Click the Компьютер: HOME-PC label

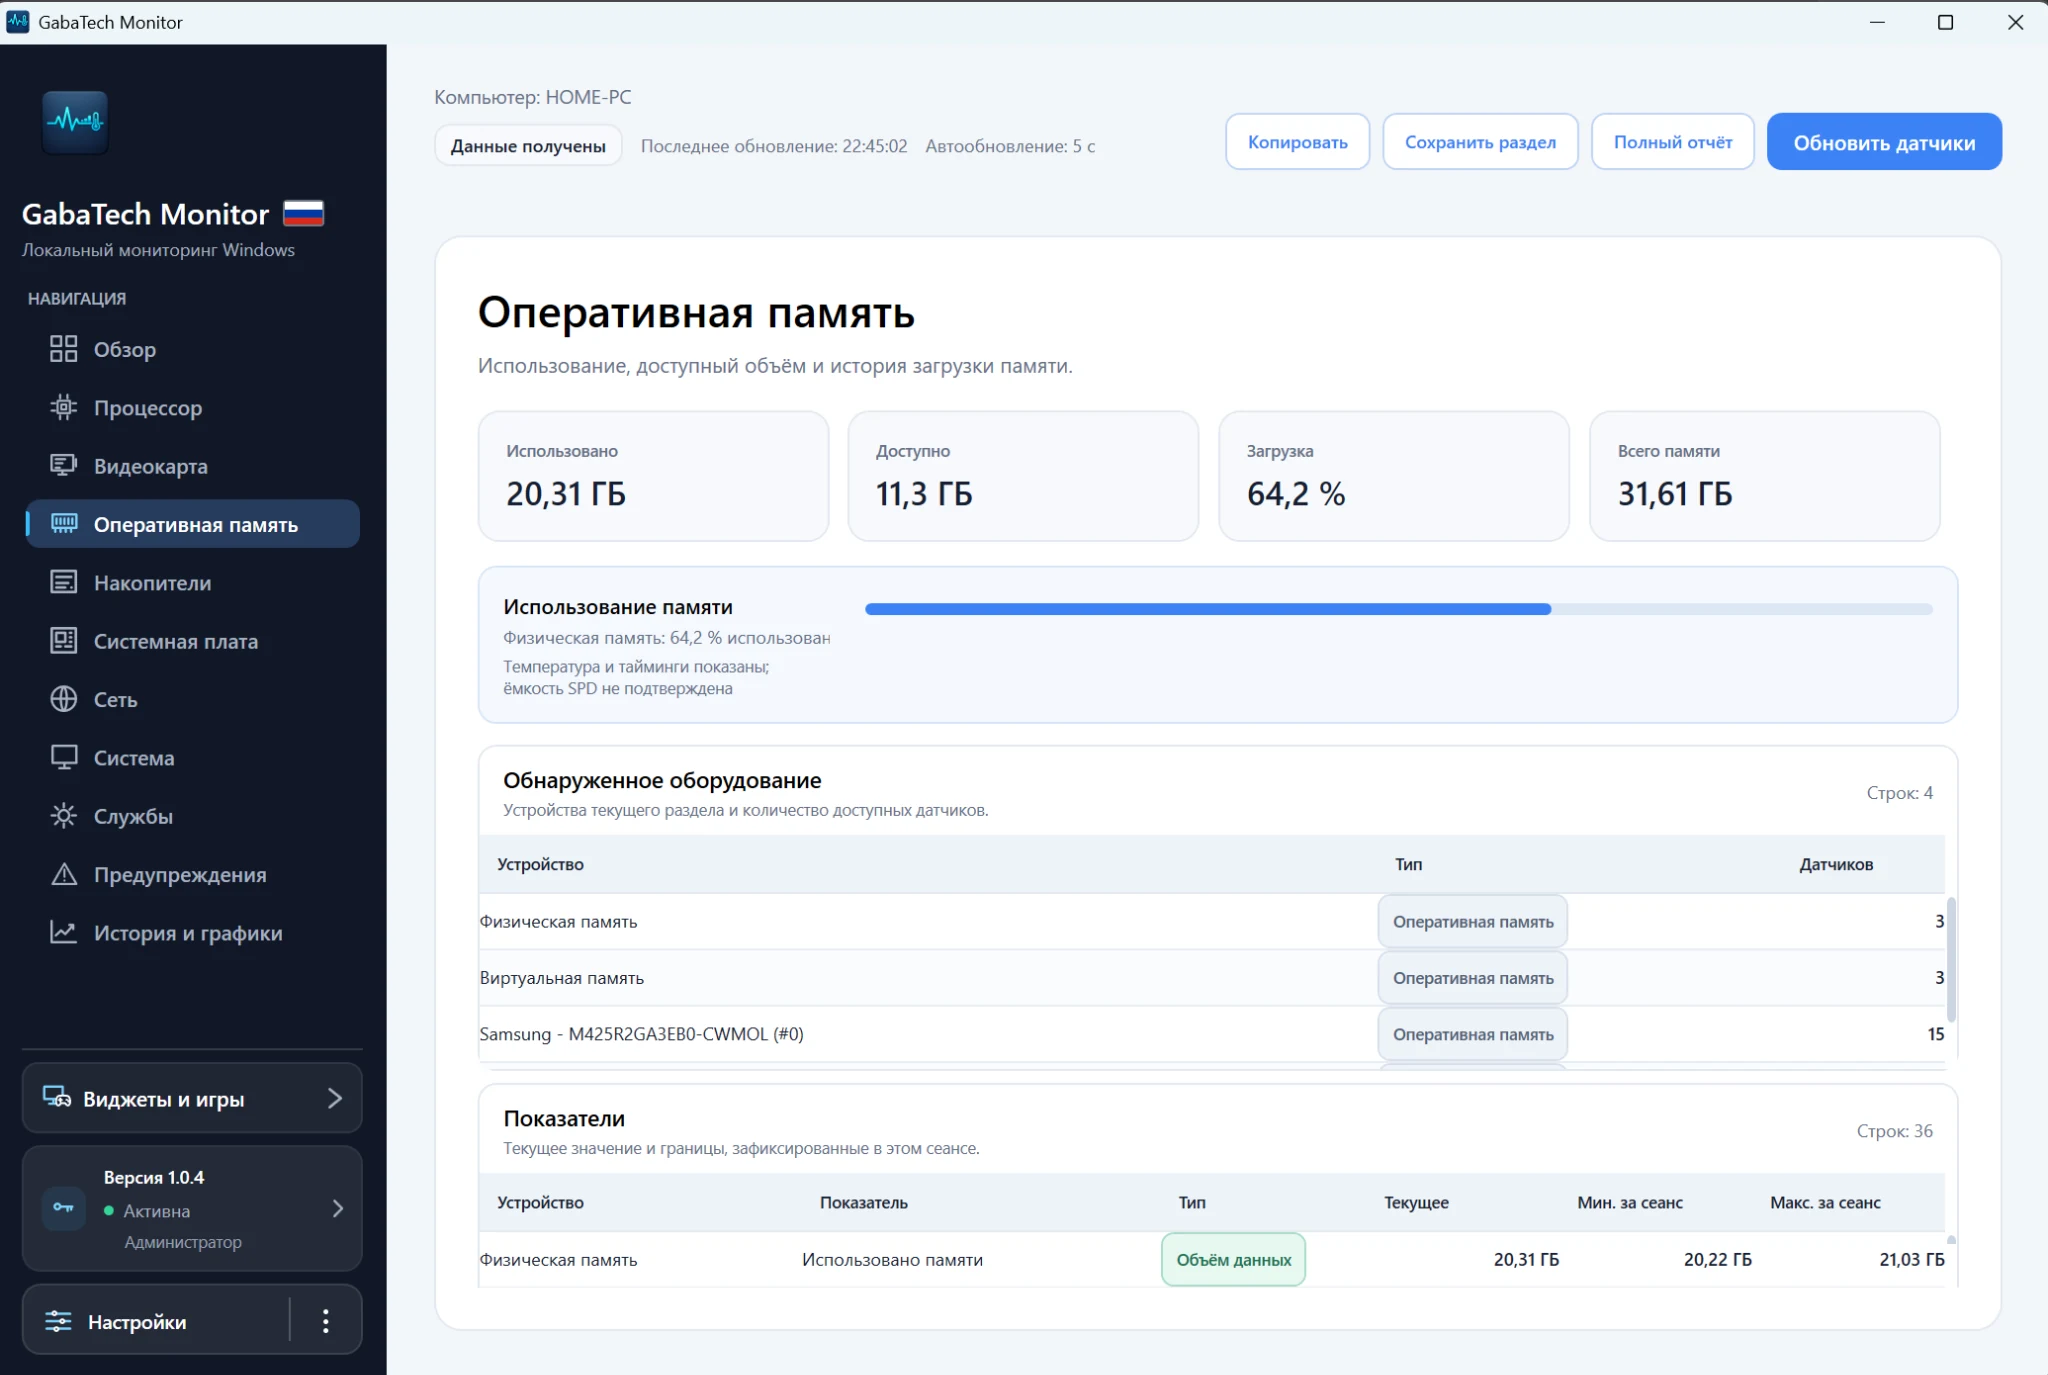[x=533, y=97]
